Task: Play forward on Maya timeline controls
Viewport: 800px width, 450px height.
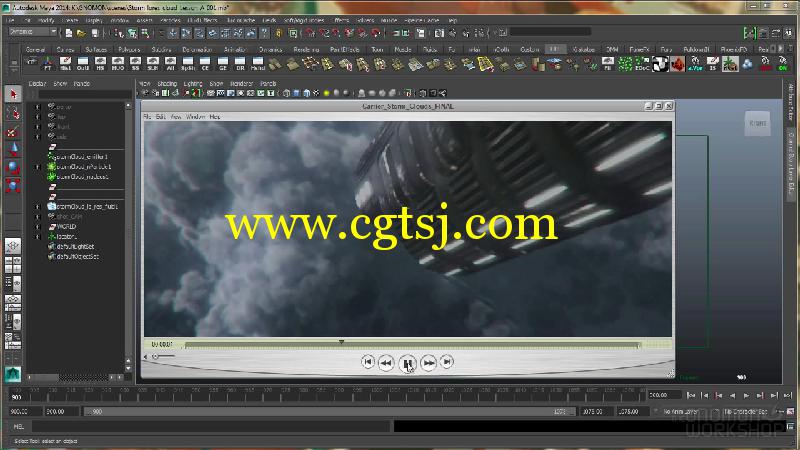Action: coord(746,395)
